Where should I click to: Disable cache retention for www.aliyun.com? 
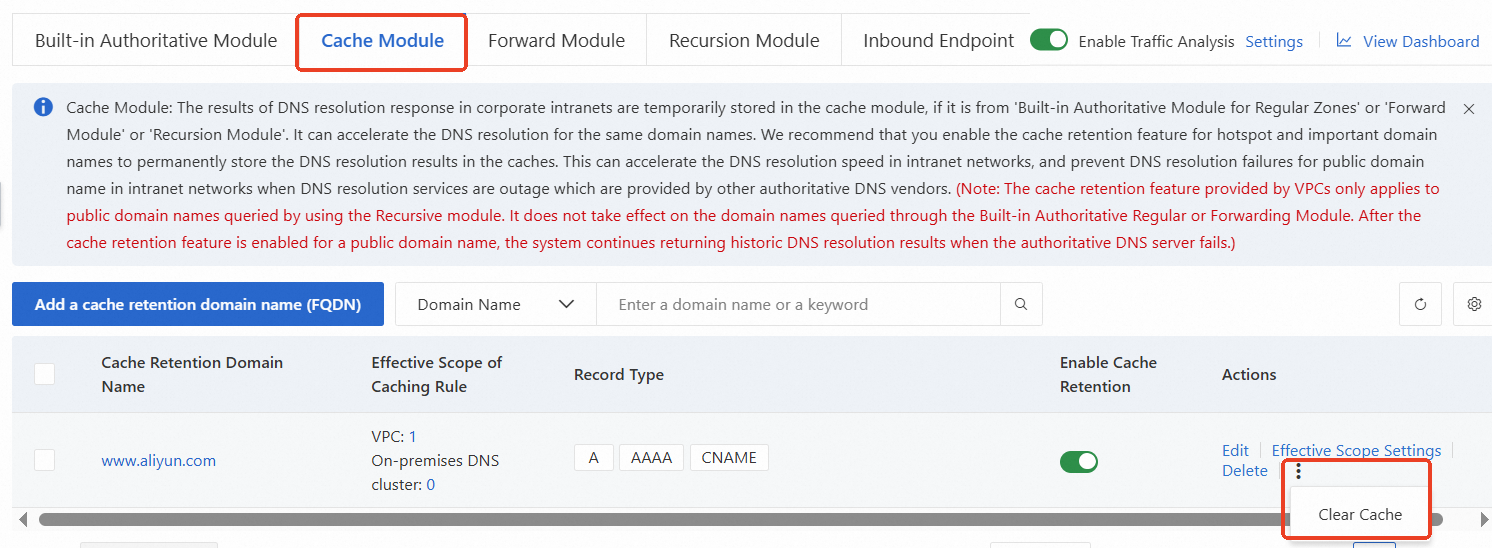pos(1078,461)
